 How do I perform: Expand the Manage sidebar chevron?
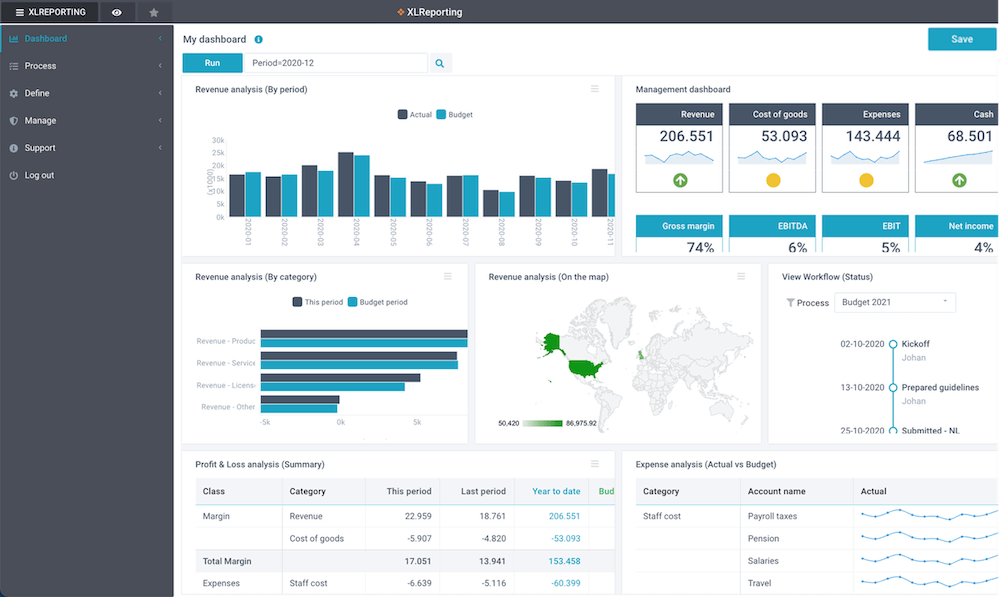click(160, 121)
